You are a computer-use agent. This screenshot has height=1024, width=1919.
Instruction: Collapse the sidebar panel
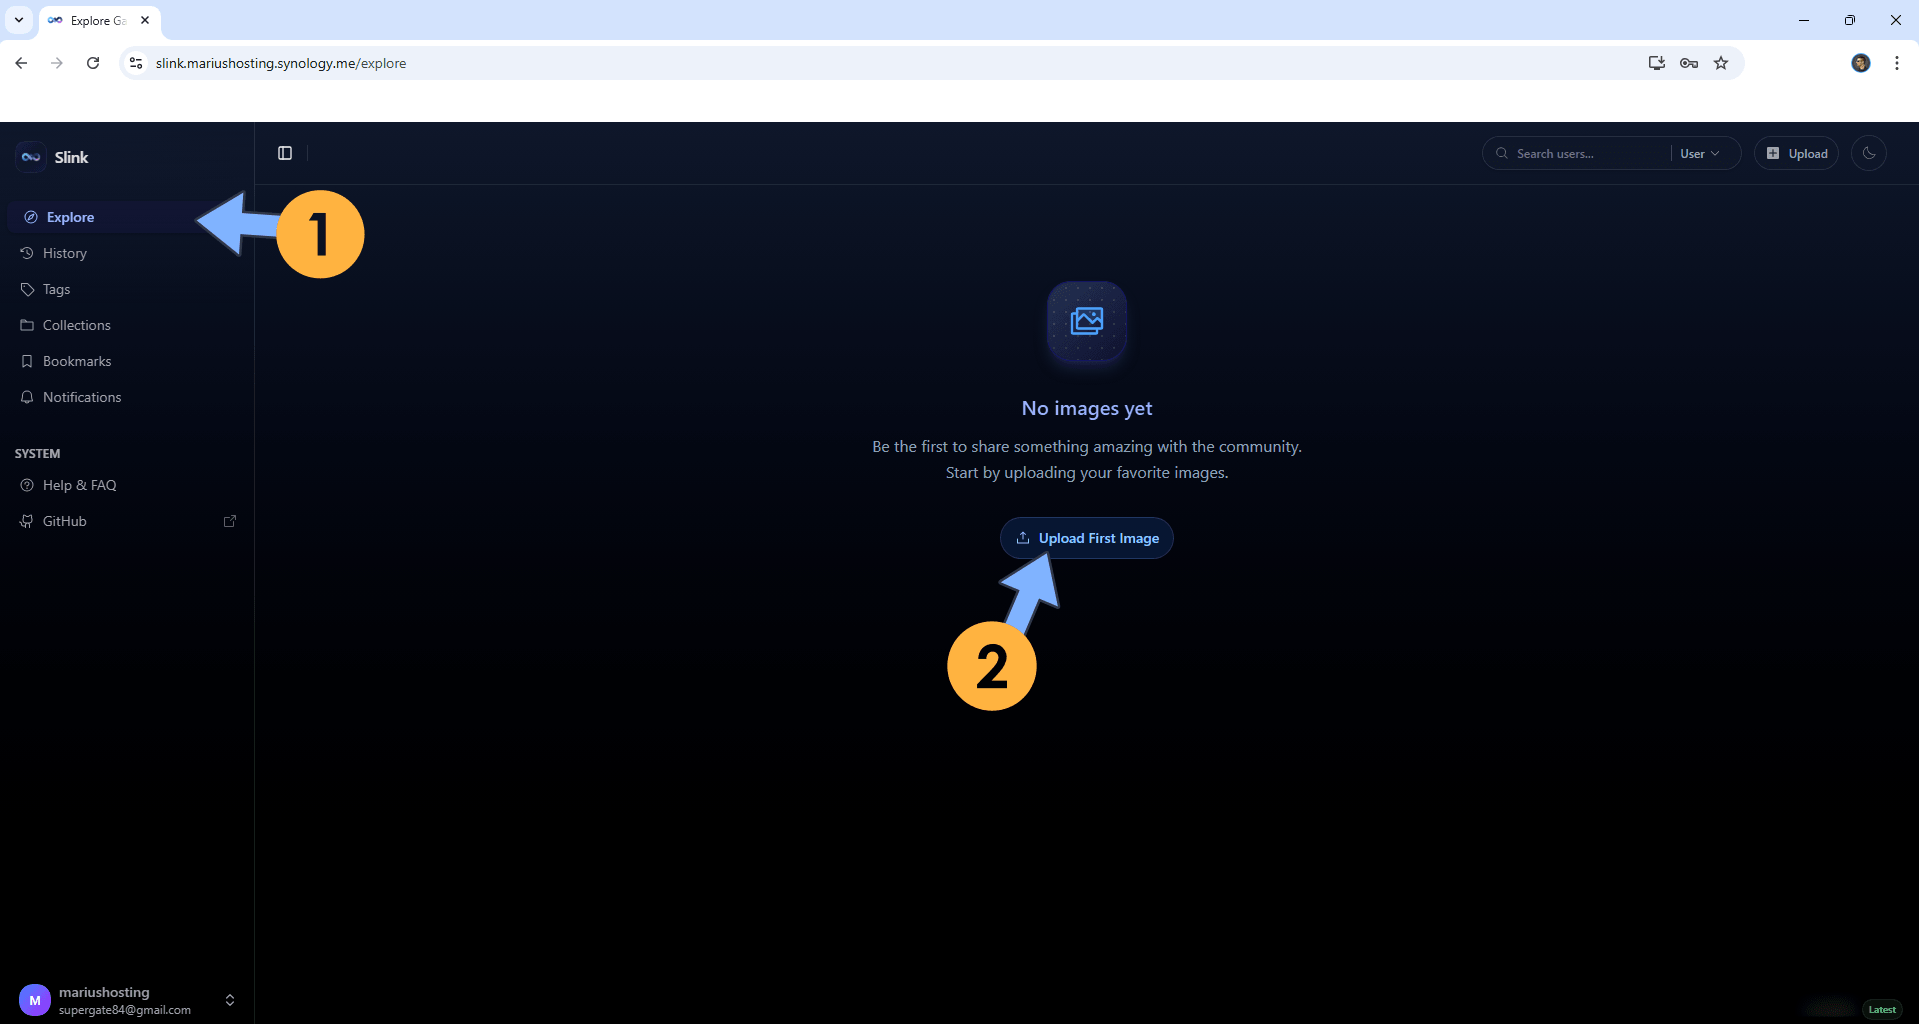284,152
